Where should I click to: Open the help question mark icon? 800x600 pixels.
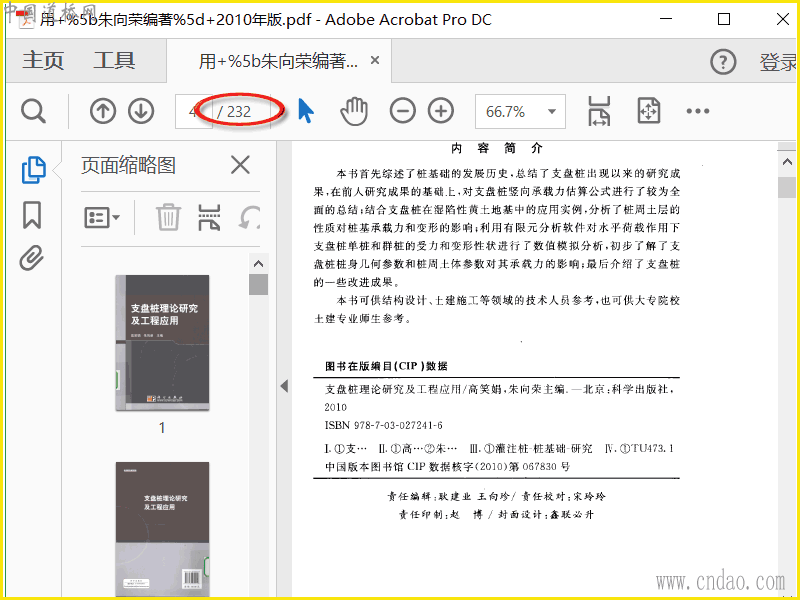(723, 62)
